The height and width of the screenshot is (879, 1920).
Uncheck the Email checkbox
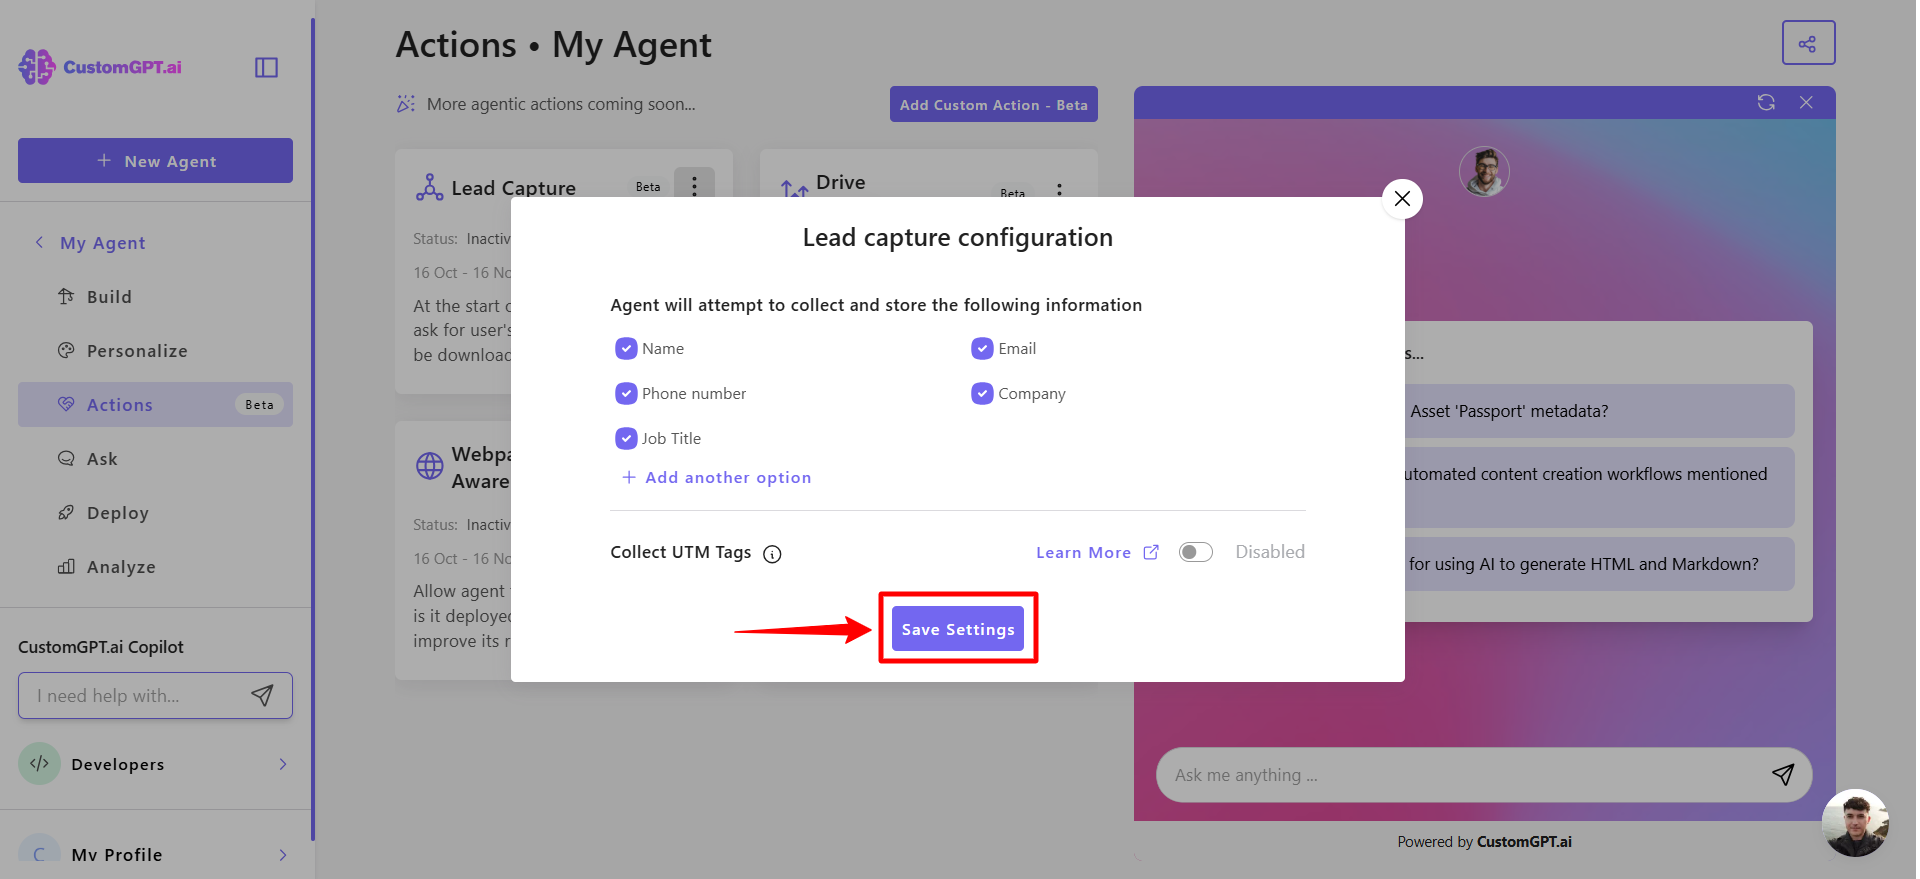[982, 348]
